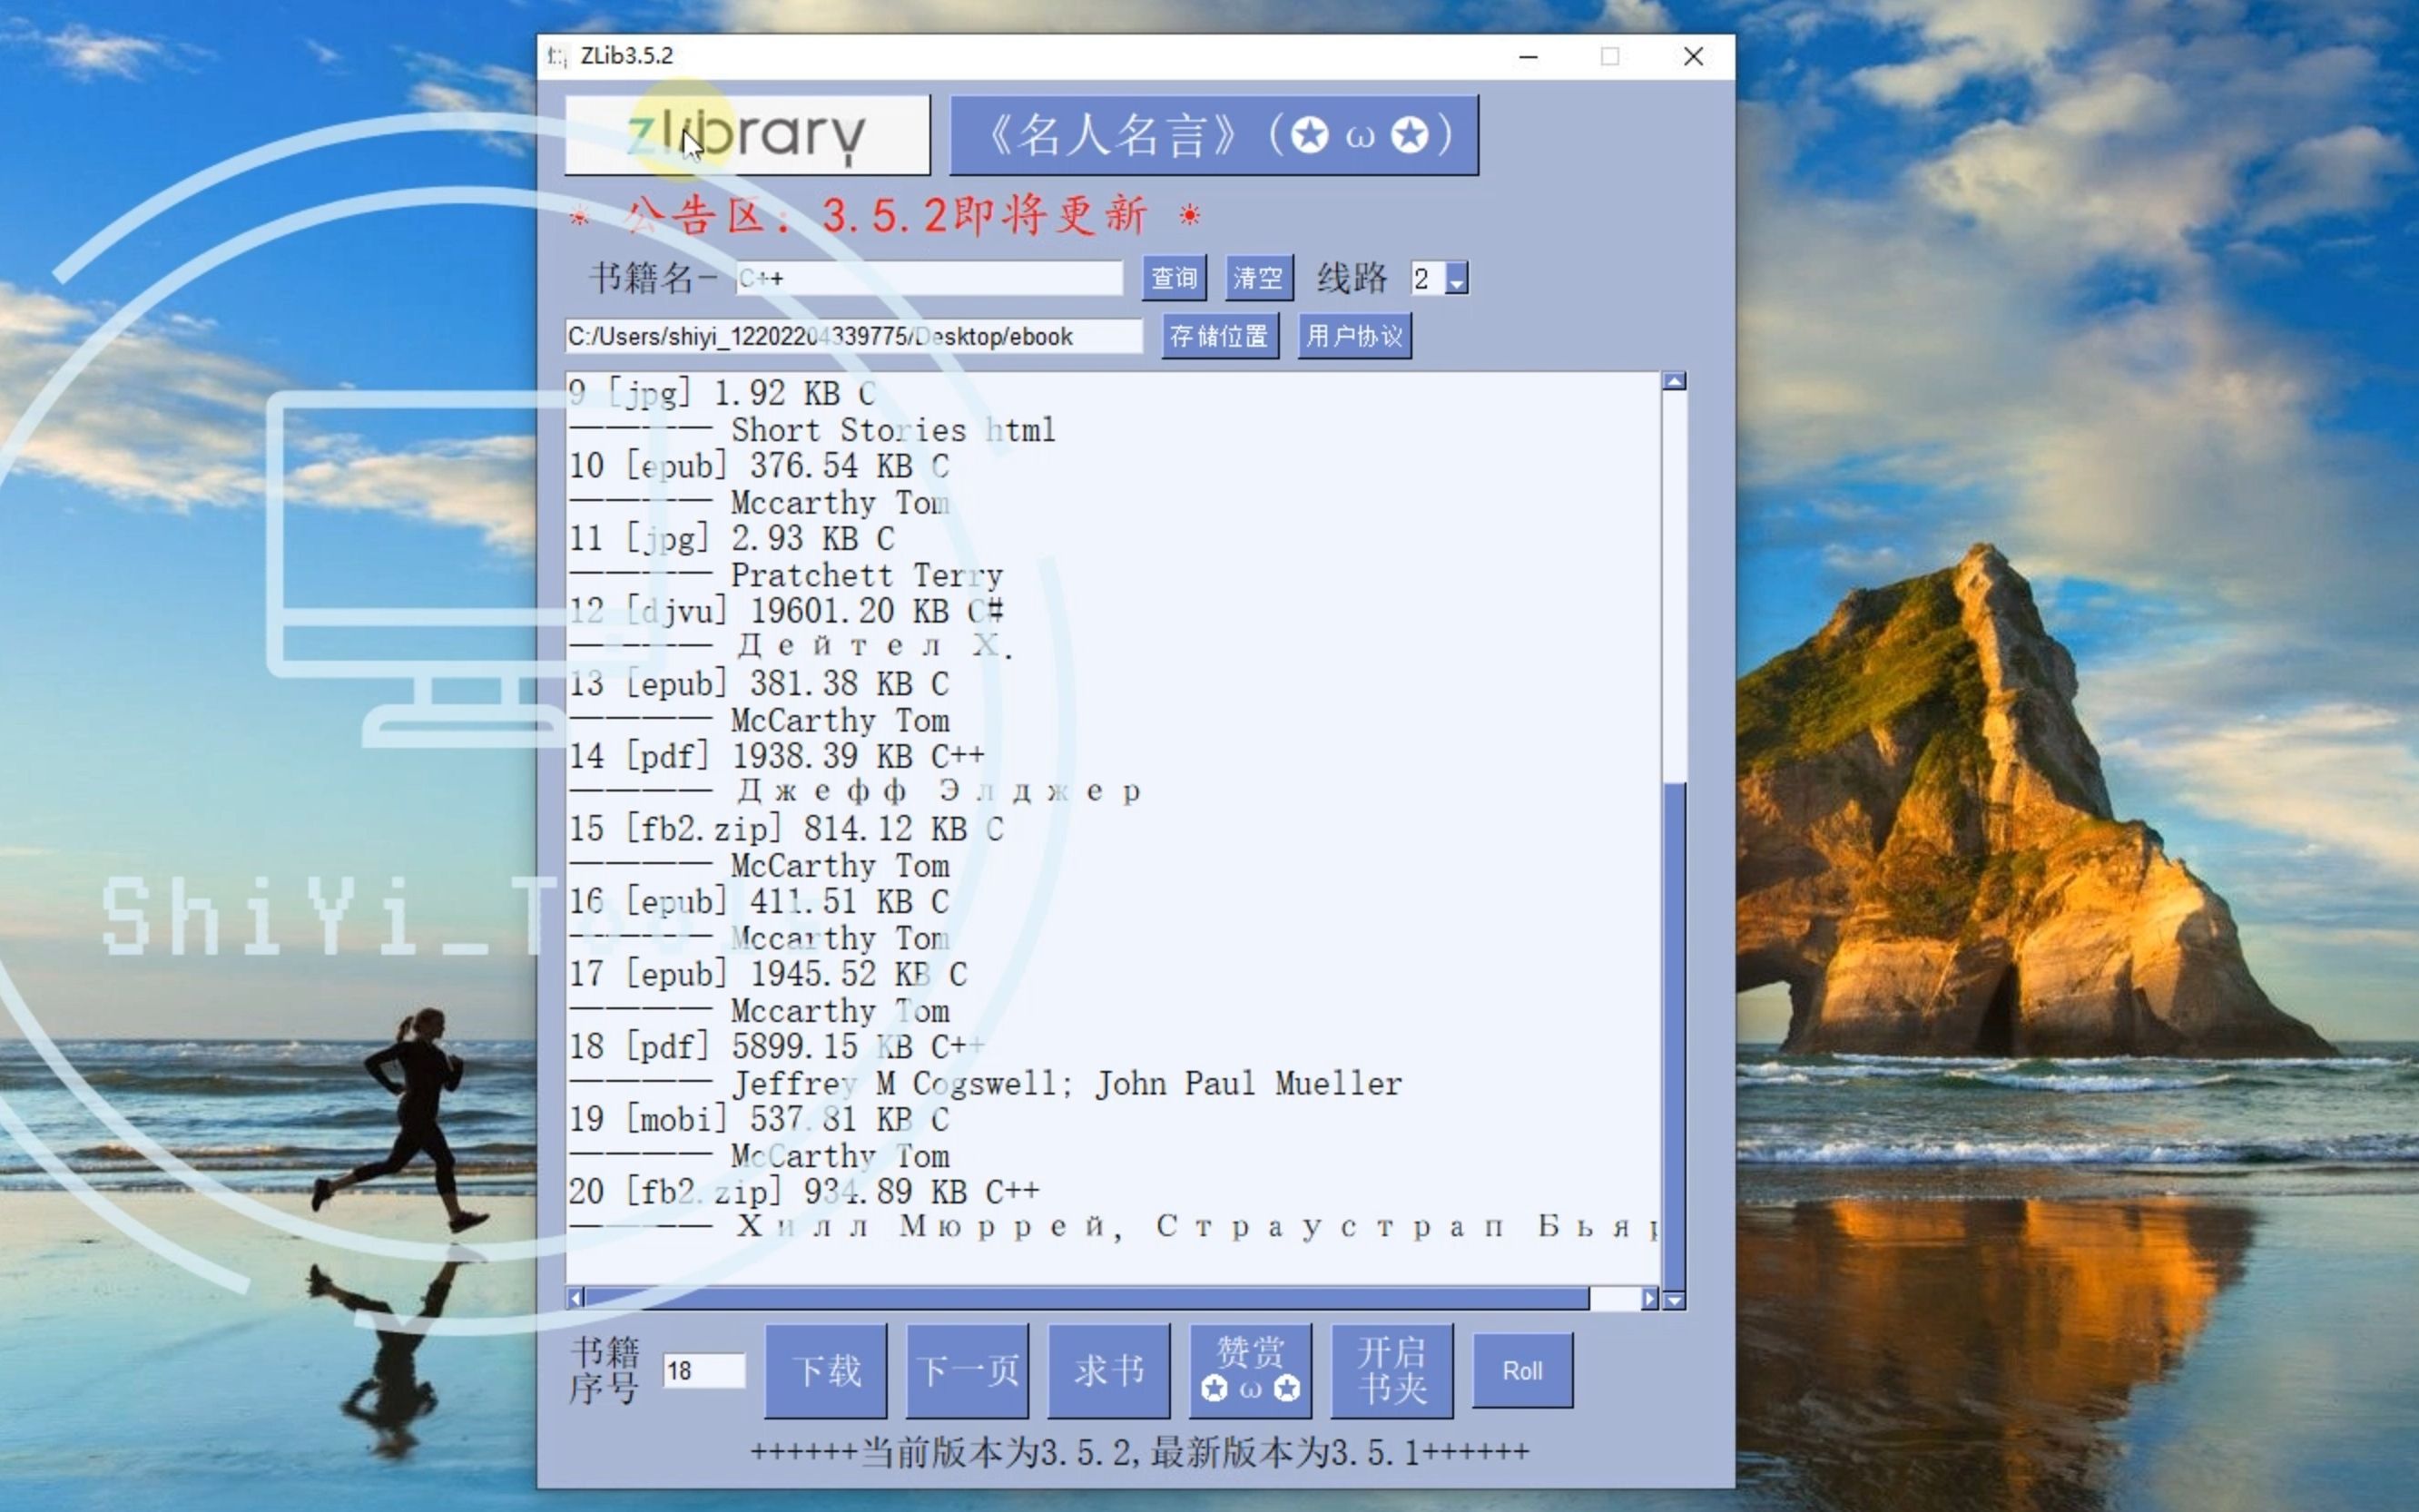
Task: Select result row '11 [jpg] 2.93 KB C'
Action: pyautogui.click(x=732, y=539)
